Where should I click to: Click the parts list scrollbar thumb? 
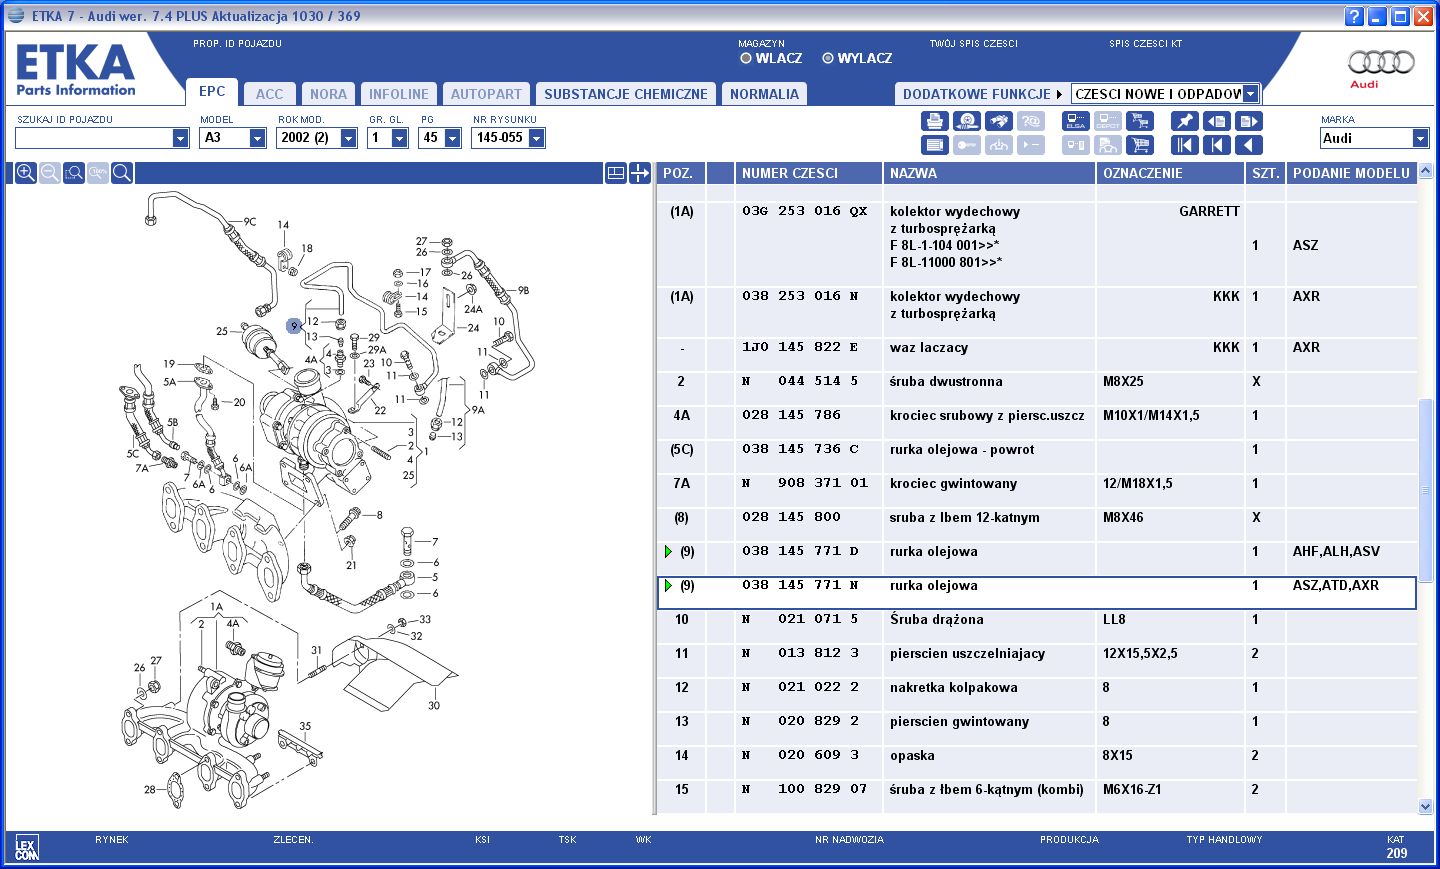(x=1426, y=490)
